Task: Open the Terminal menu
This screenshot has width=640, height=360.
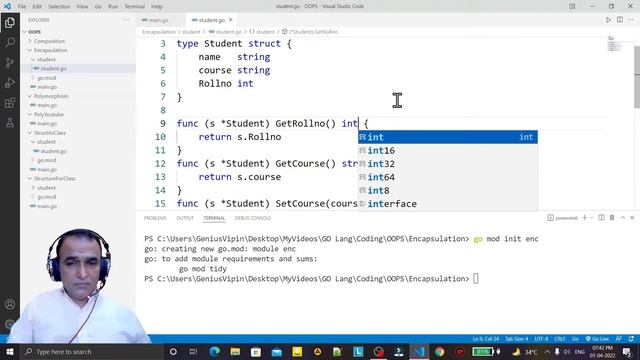Action: [x=134, y=7]
